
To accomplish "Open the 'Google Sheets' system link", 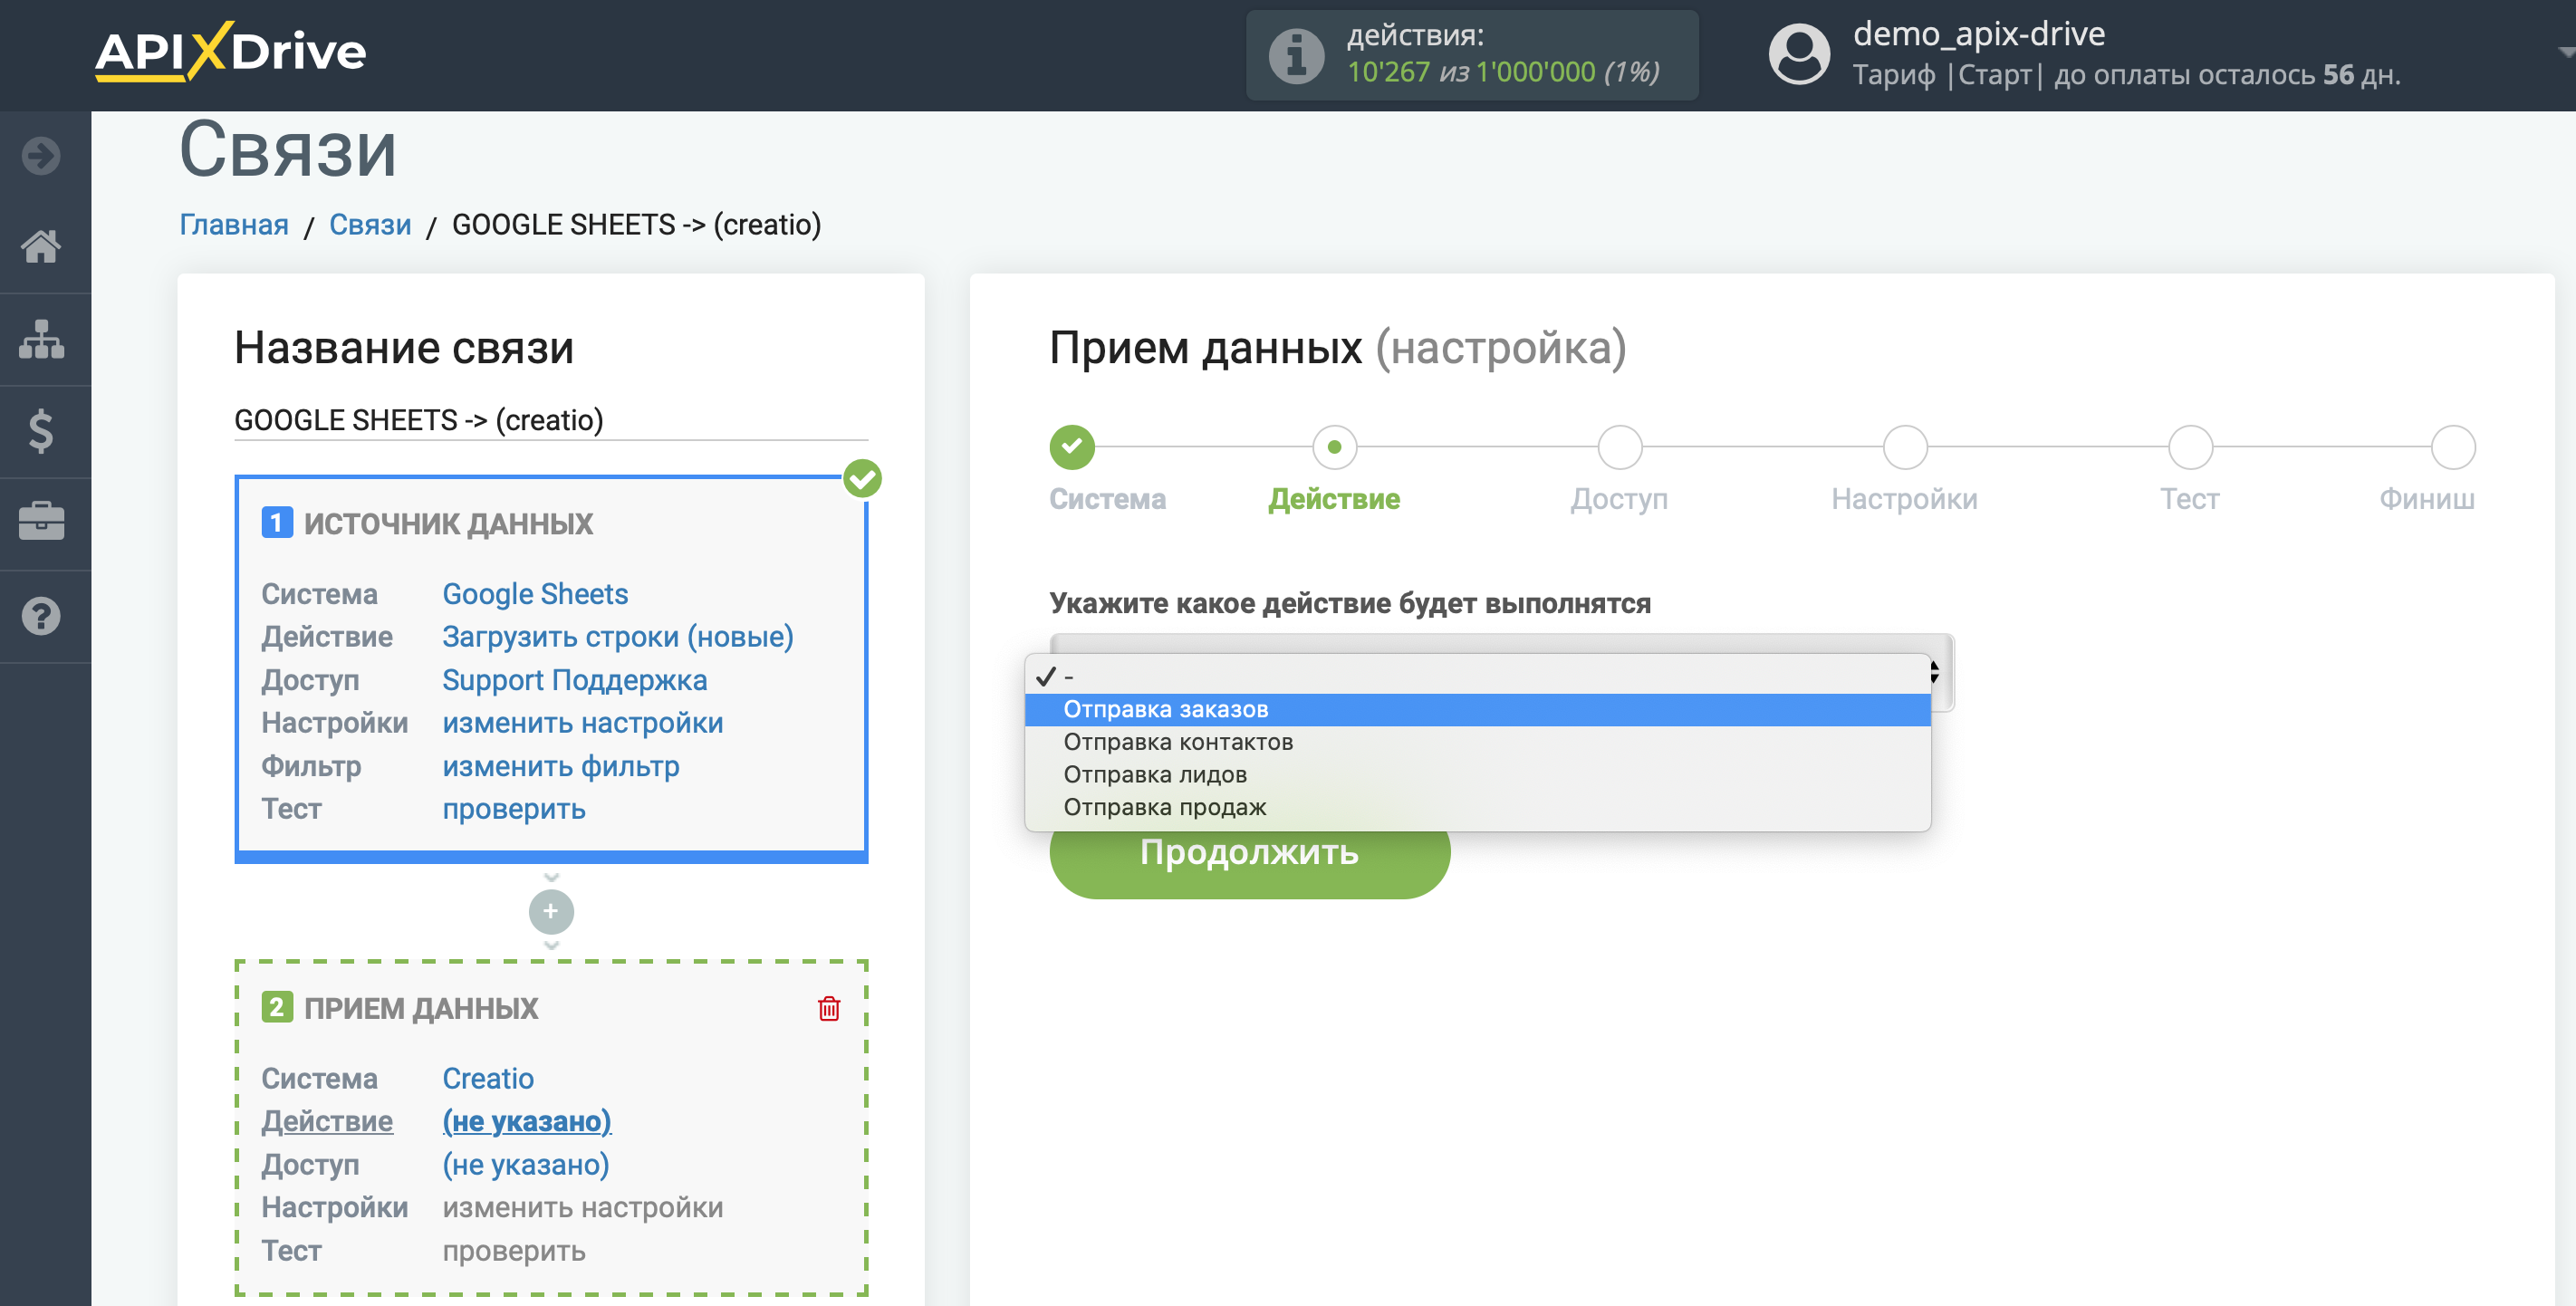I will tap(535, 594).
